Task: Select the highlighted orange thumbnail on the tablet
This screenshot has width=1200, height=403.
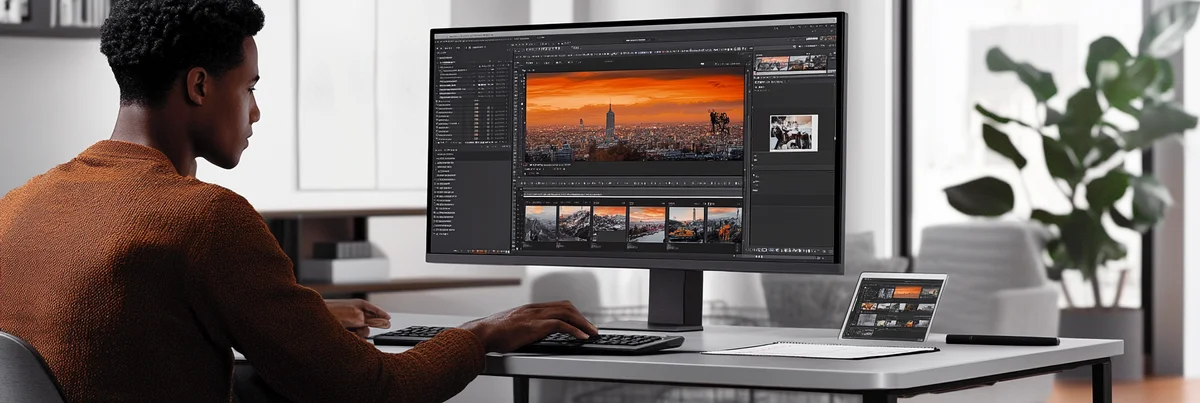Action: tap(907, 292)
